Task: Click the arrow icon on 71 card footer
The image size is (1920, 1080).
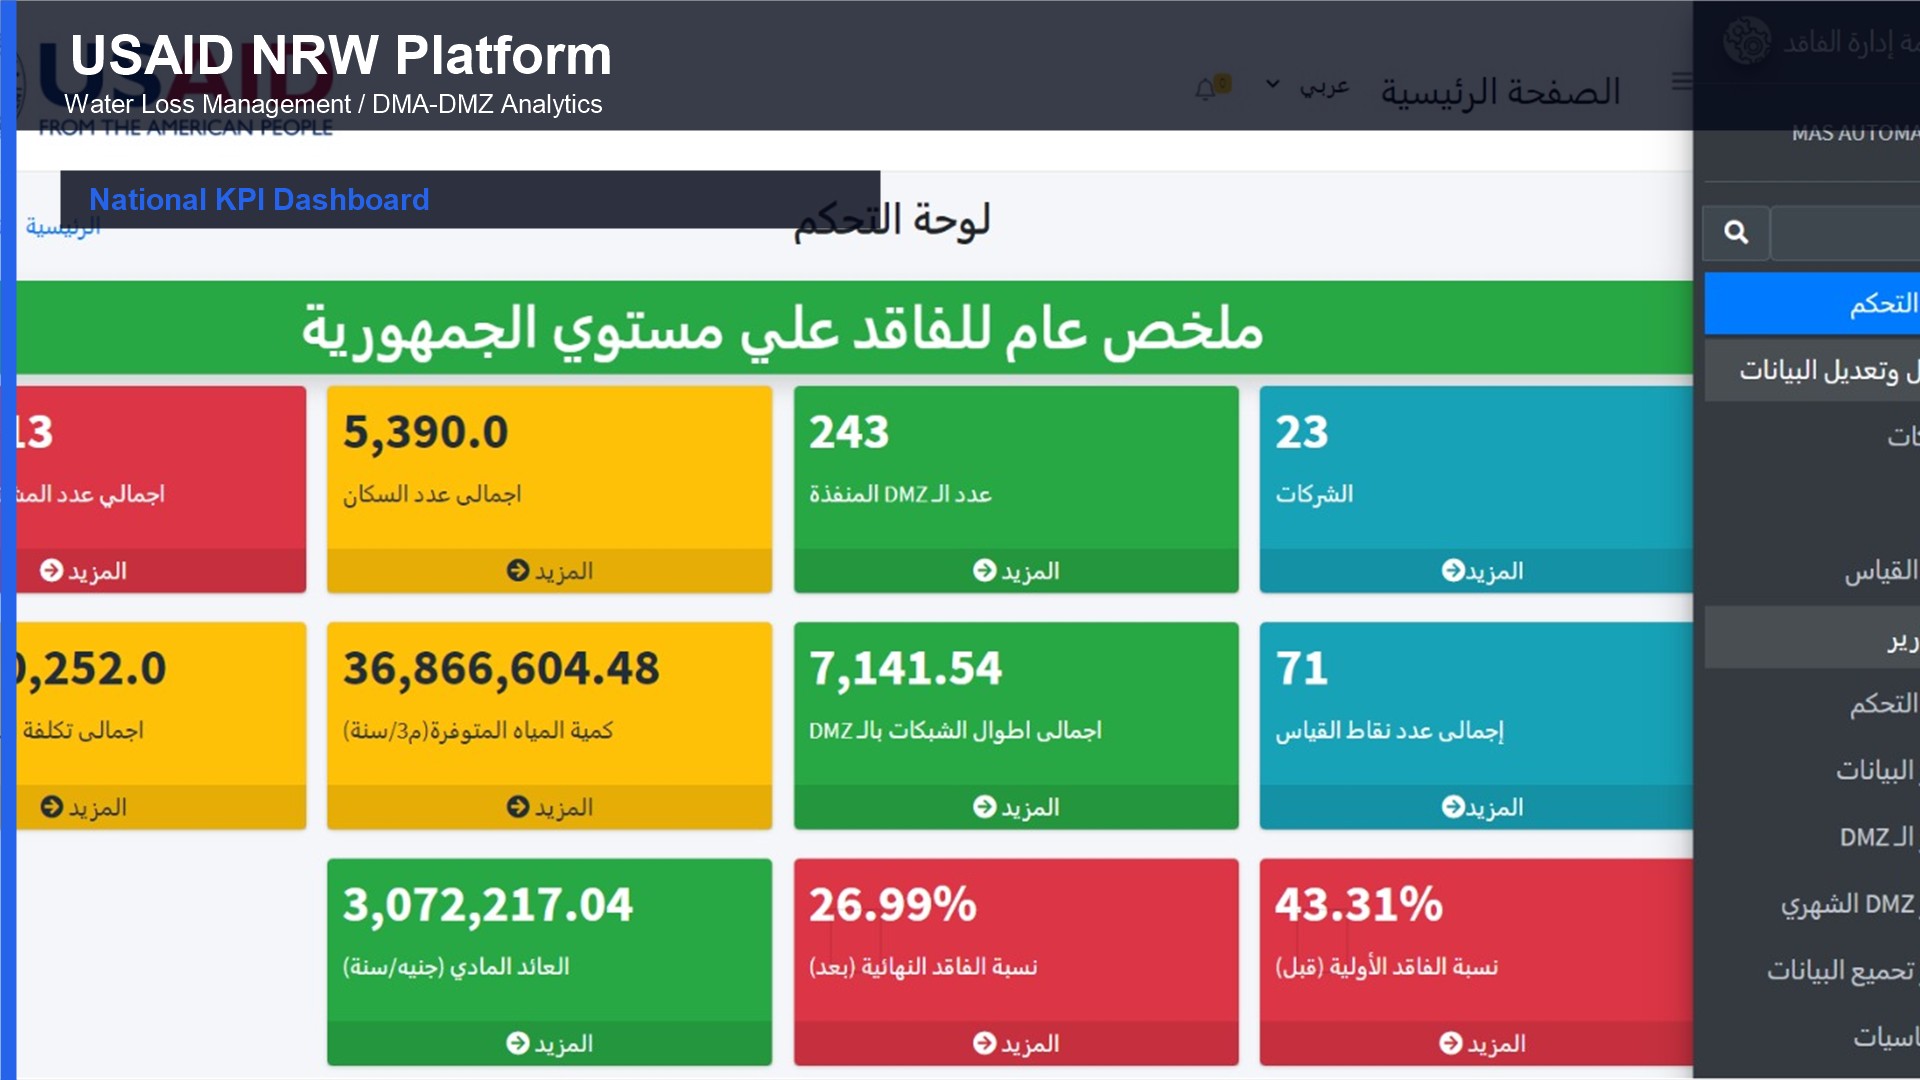Action: [1452, 806]
